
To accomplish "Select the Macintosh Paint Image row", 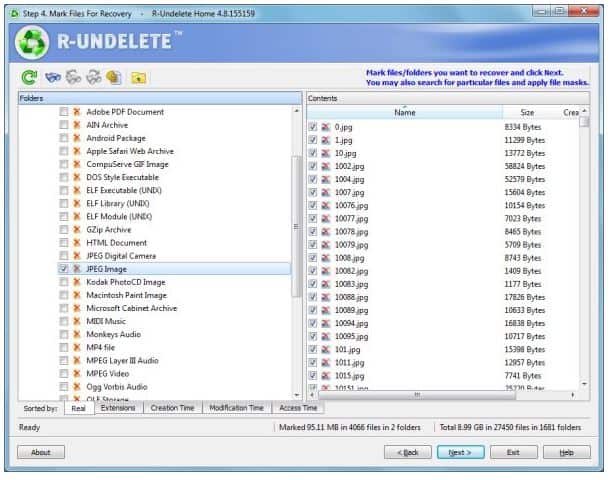I will (x=126, y=295).
